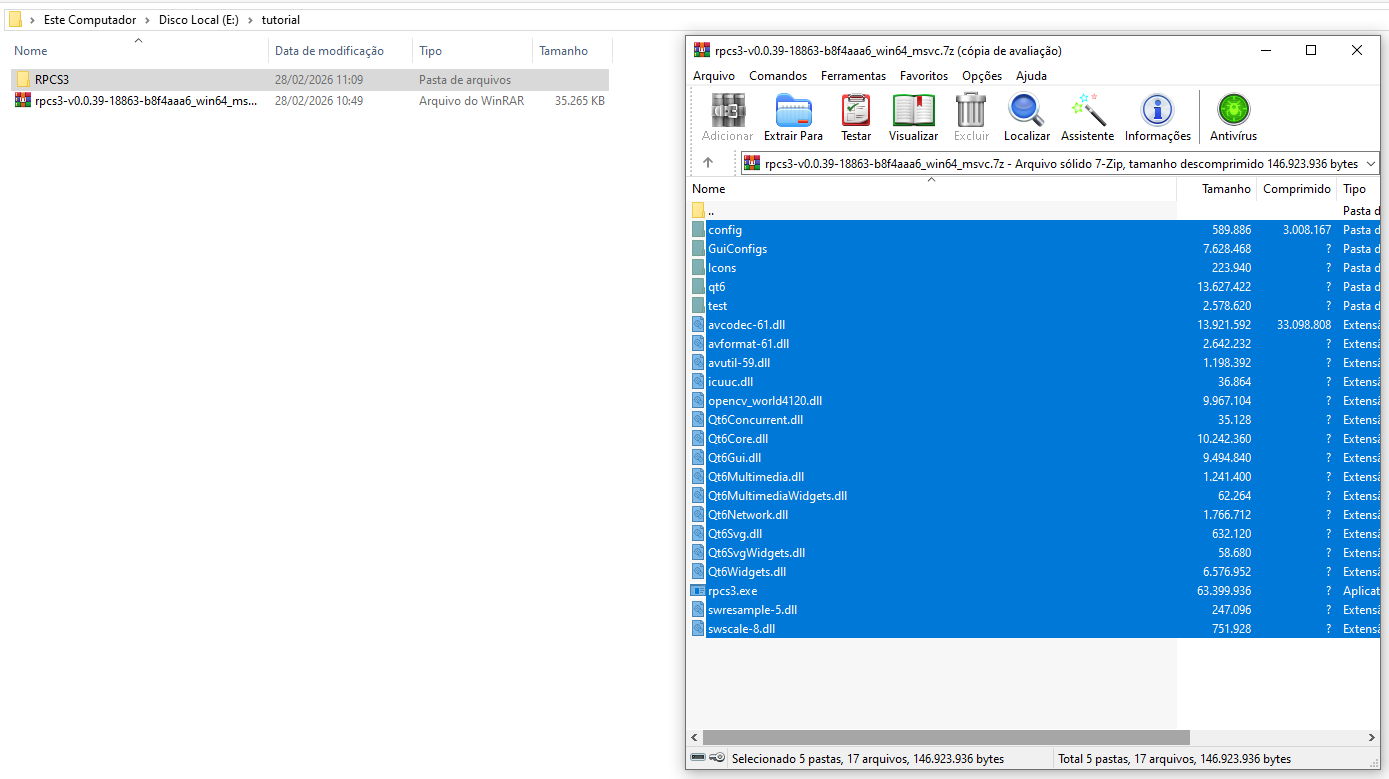The image size is (1389, 779).
Task: Open the Ajuda menu
Action: [x=1031, y=76]
